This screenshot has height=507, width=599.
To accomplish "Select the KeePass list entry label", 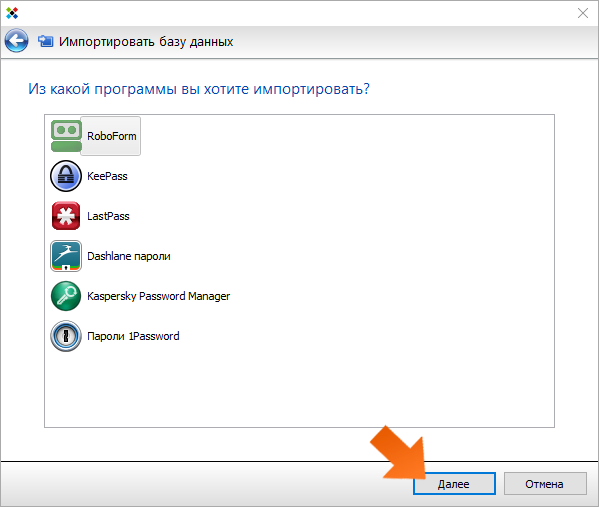I will [107, 176].
